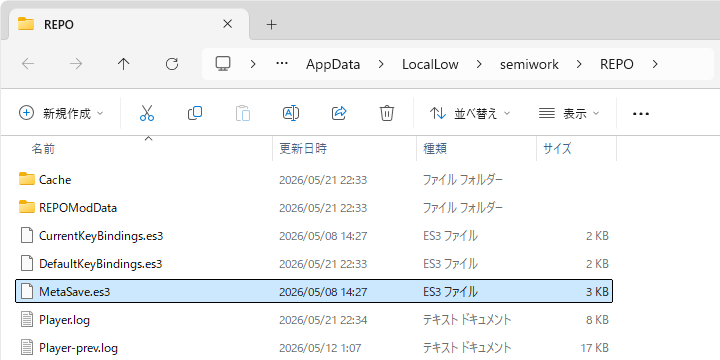Select MetaSave.es3 file name
This screenshot has height=360, width=720.
(74, 292)
